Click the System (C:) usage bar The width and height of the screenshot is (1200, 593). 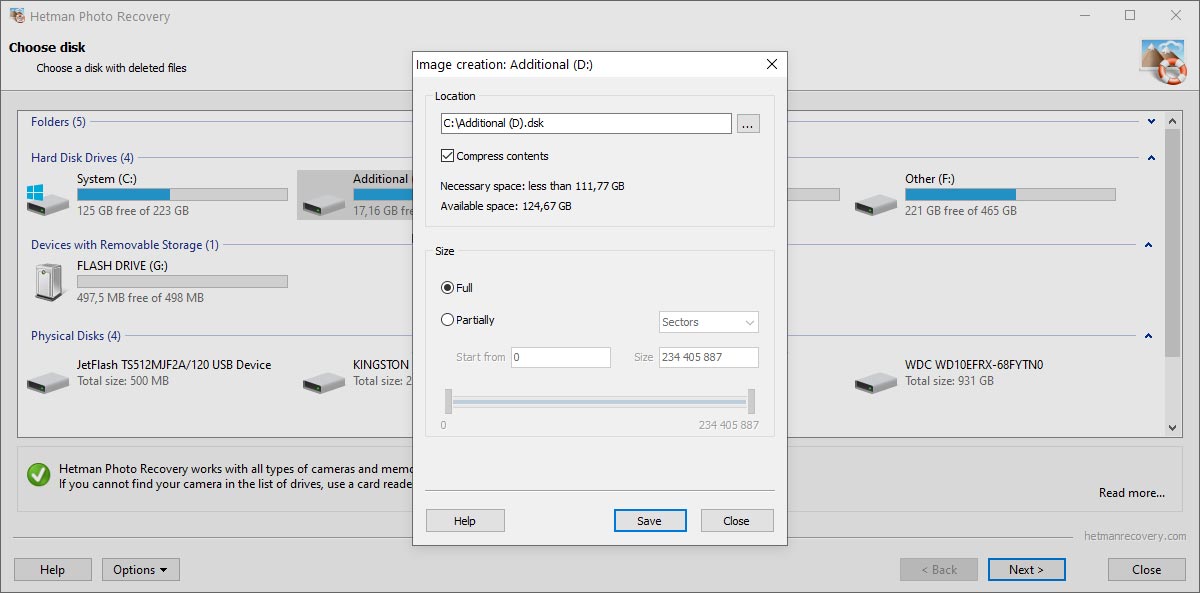(182, 195)
